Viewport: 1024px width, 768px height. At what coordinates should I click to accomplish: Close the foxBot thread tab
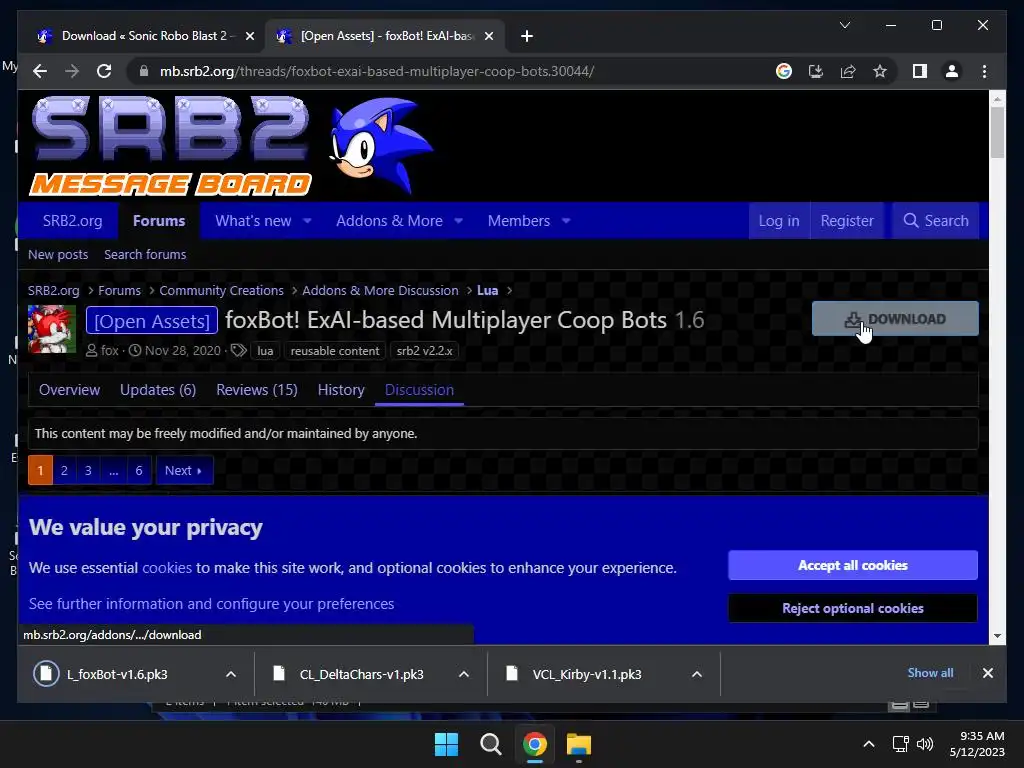488,36
